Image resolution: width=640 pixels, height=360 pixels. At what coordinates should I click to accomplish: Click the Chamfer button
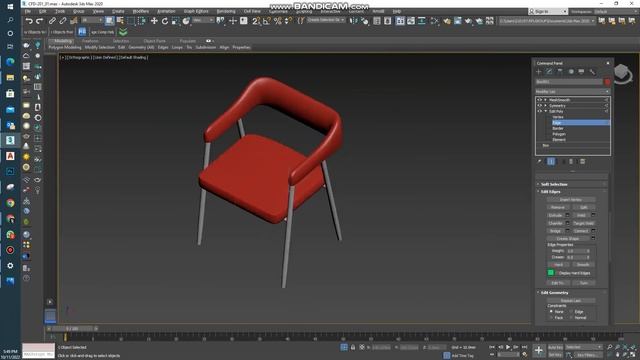pos(556,223)
